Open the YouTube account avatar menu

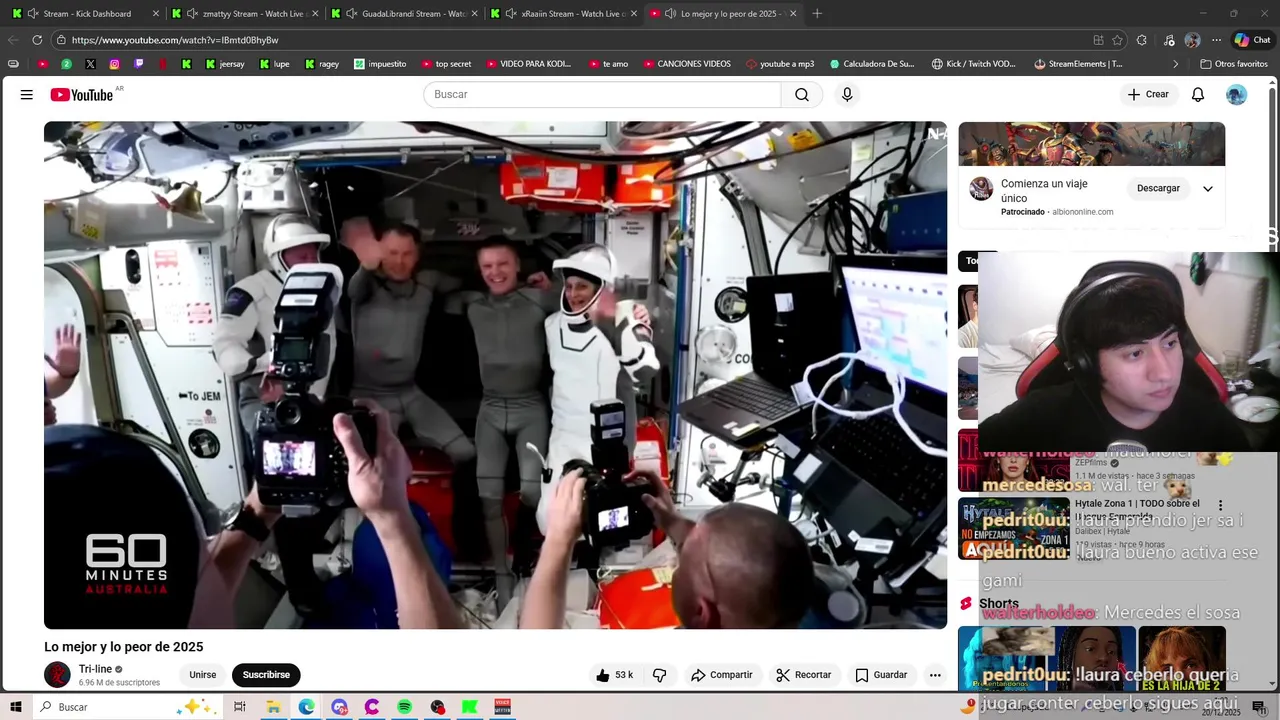point(1237,94)
